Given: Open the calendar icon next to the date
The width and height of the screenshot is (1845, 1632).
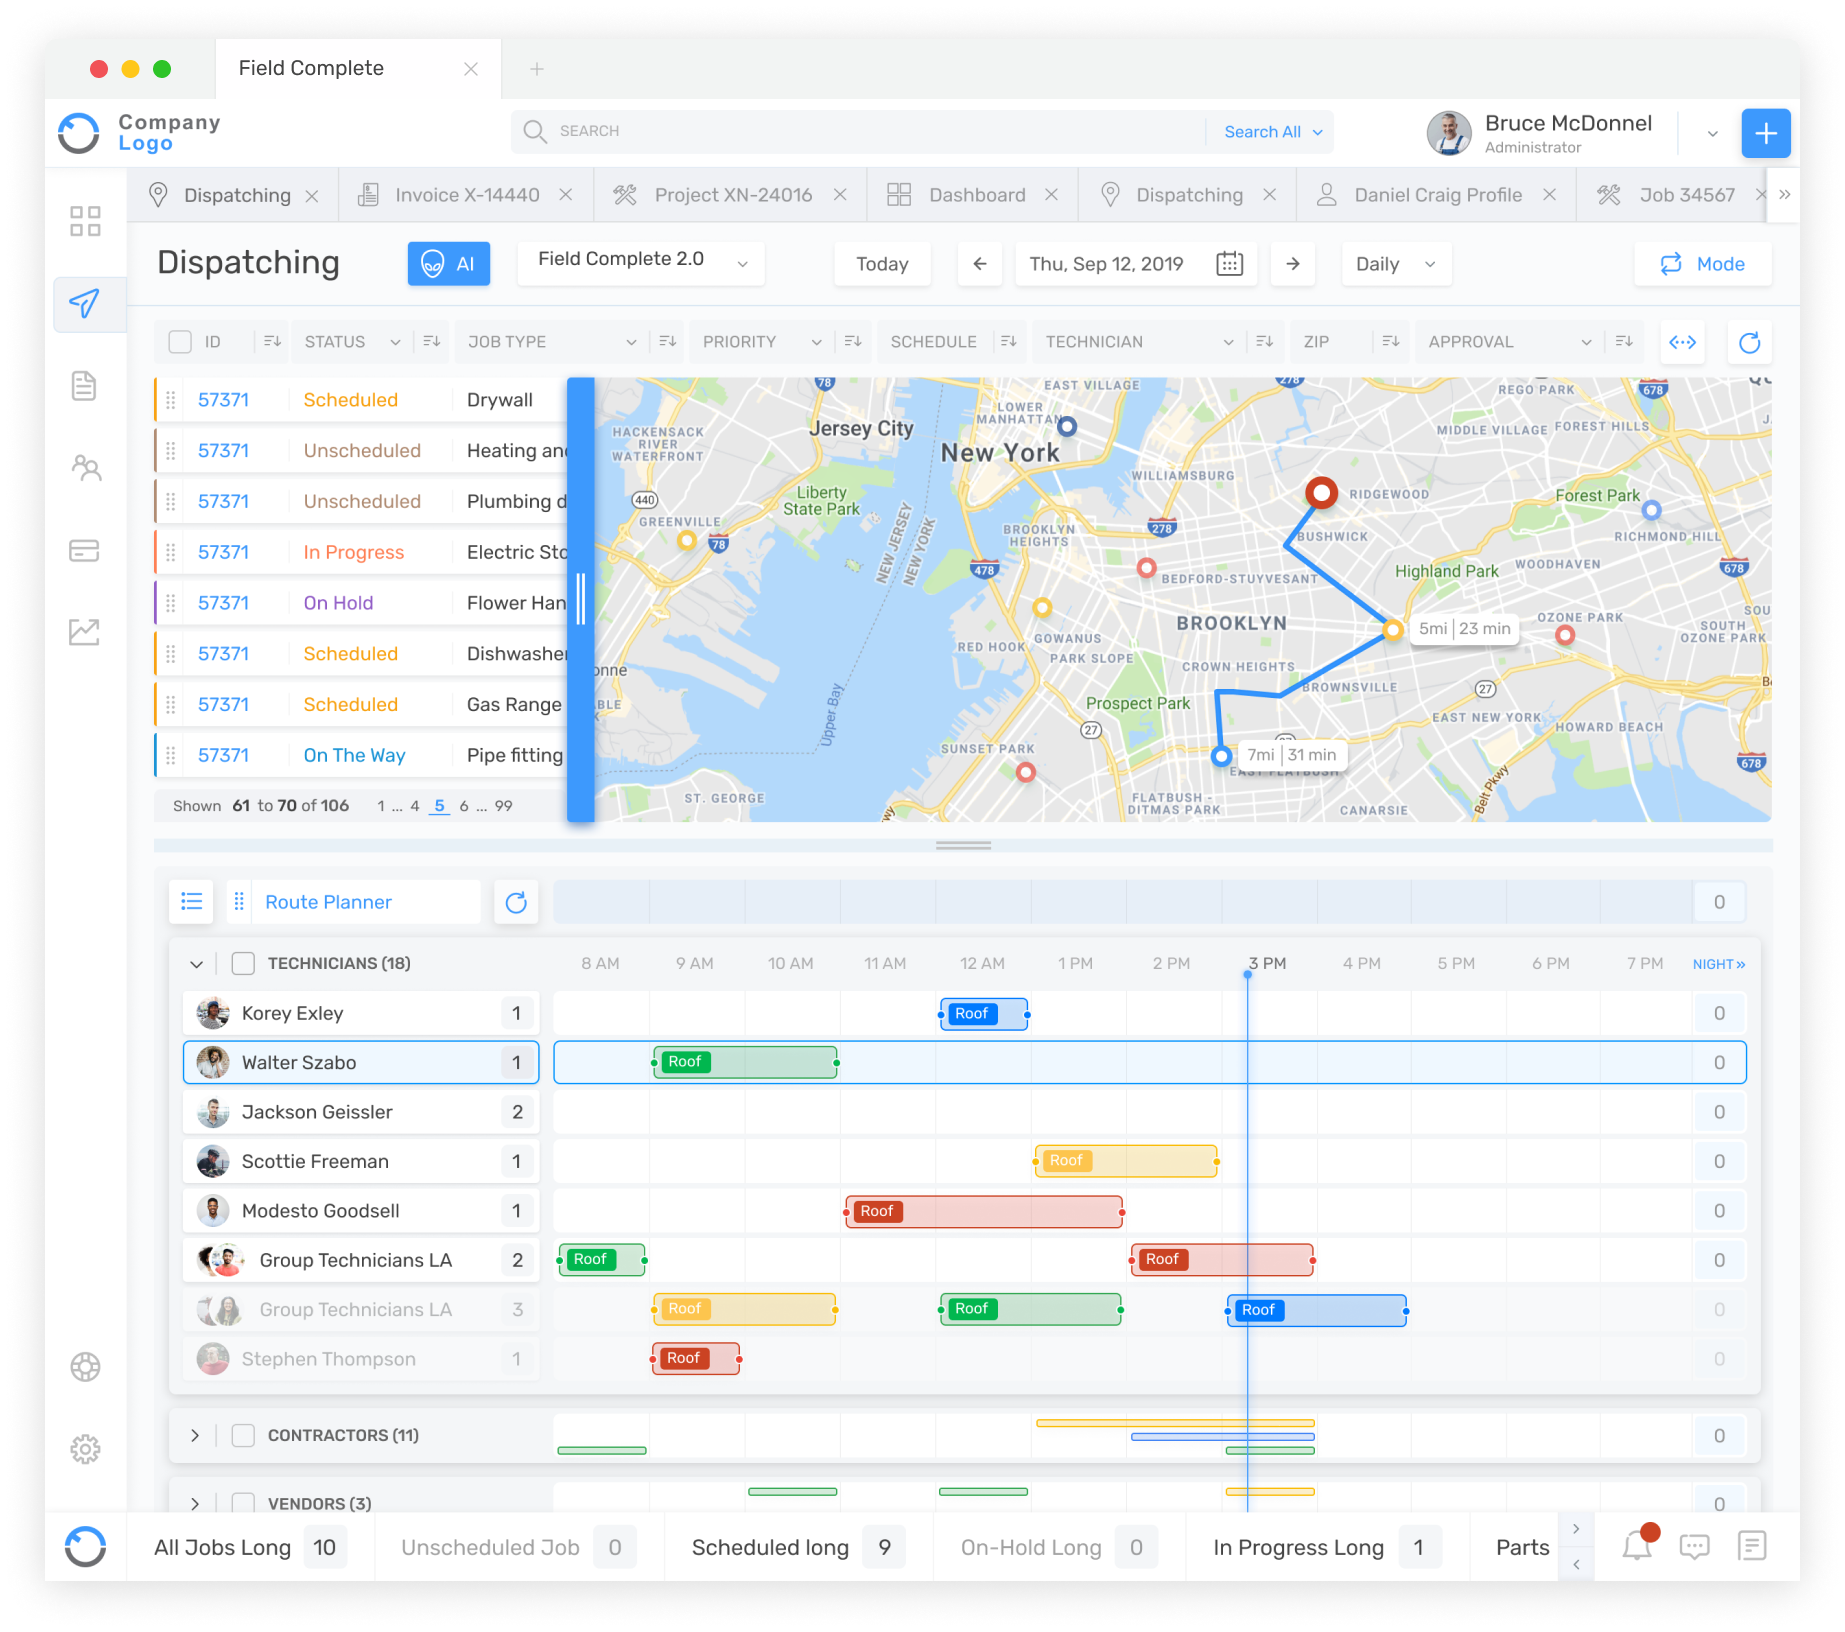Looking at the screenshot, I should (x=1228, y=263).
